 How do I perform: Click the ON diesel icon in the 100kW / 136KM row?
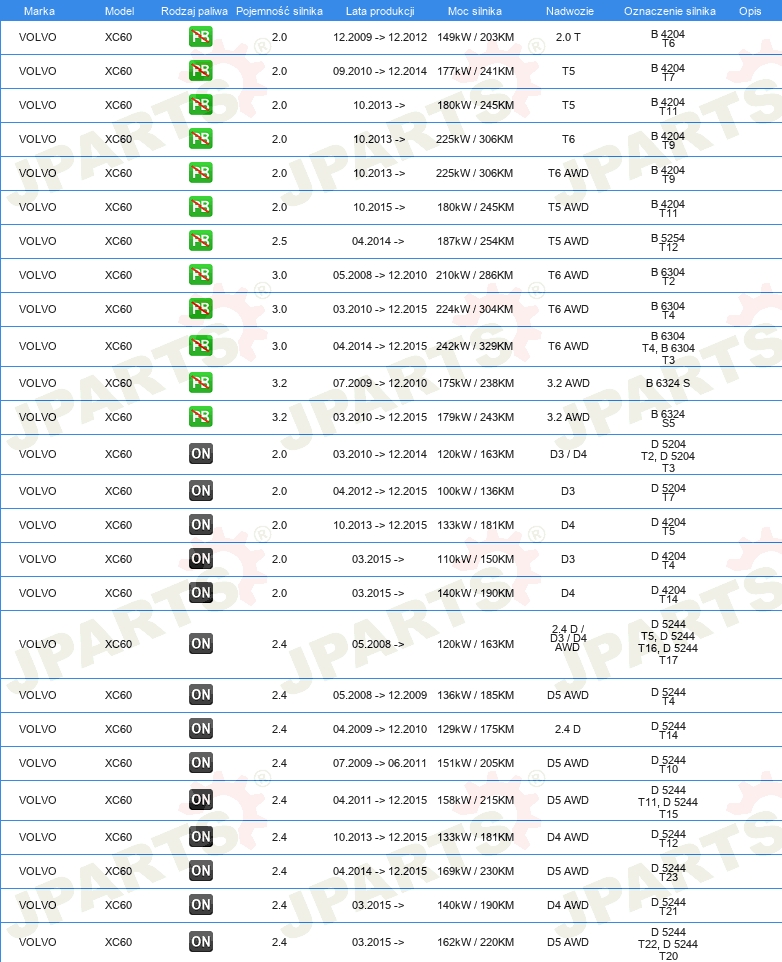point(201,491)
